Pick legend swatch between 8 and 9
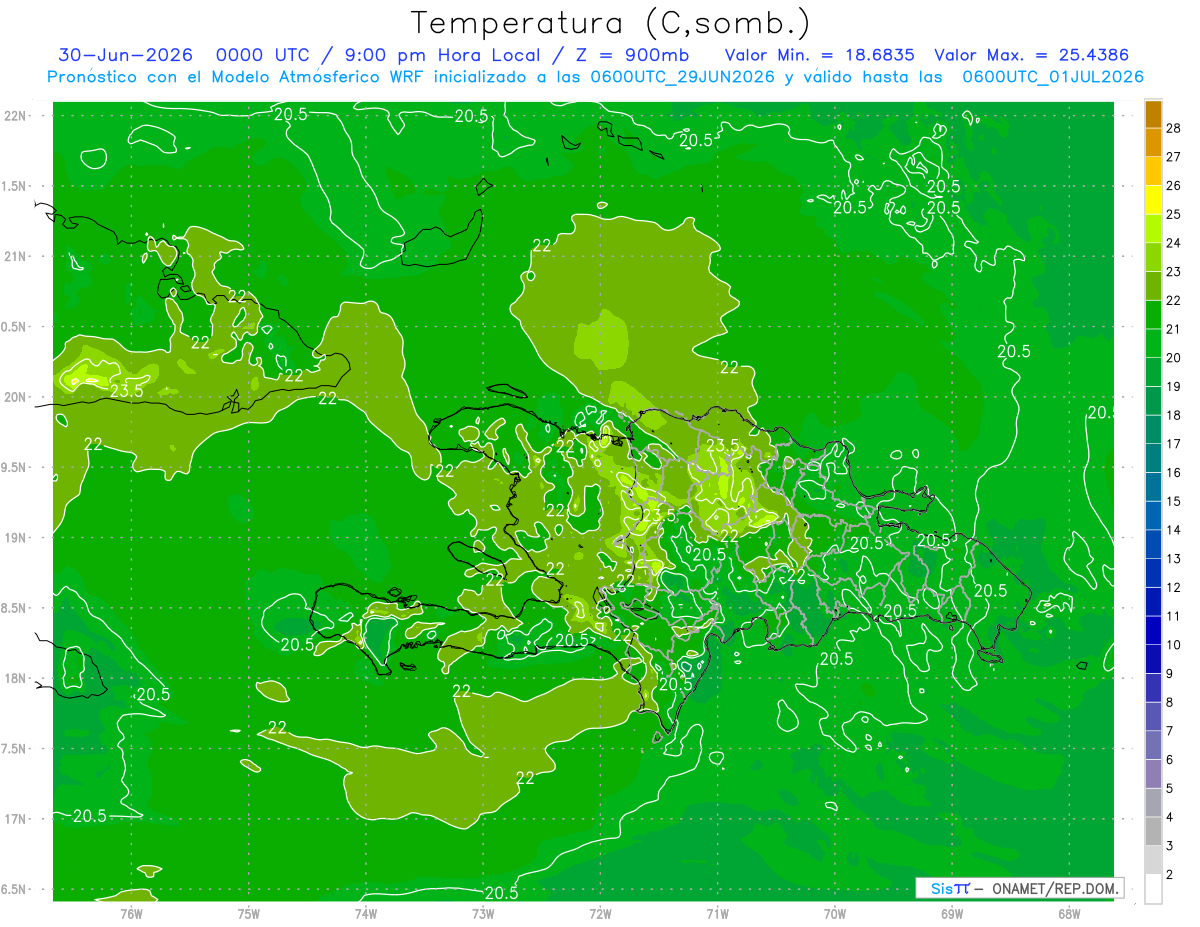This screenshot has height=927, width=1200. click(x=1153, y=688)
